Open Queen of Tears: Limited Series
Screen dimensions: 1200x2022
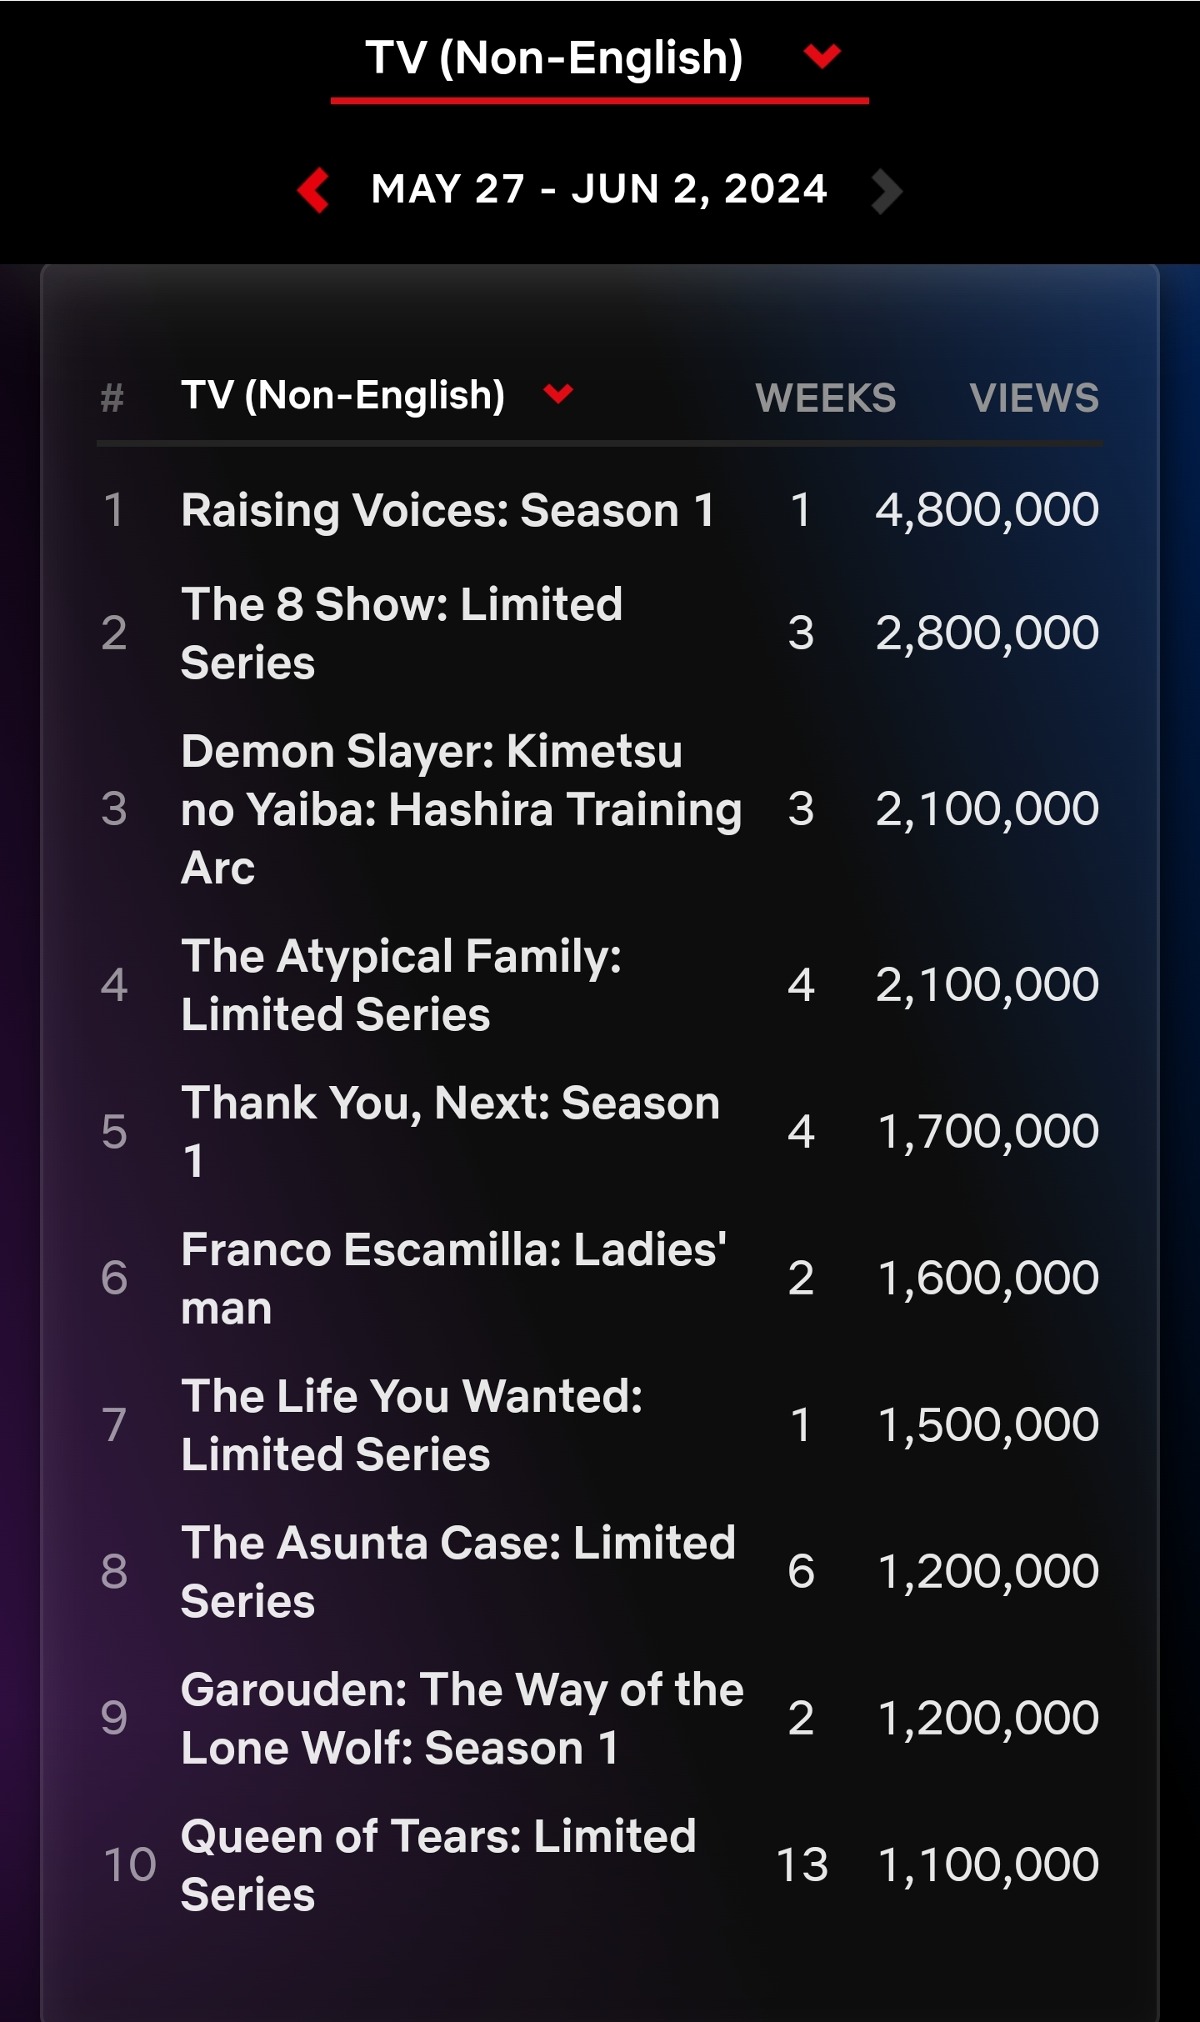click(x=438, y=1865)
